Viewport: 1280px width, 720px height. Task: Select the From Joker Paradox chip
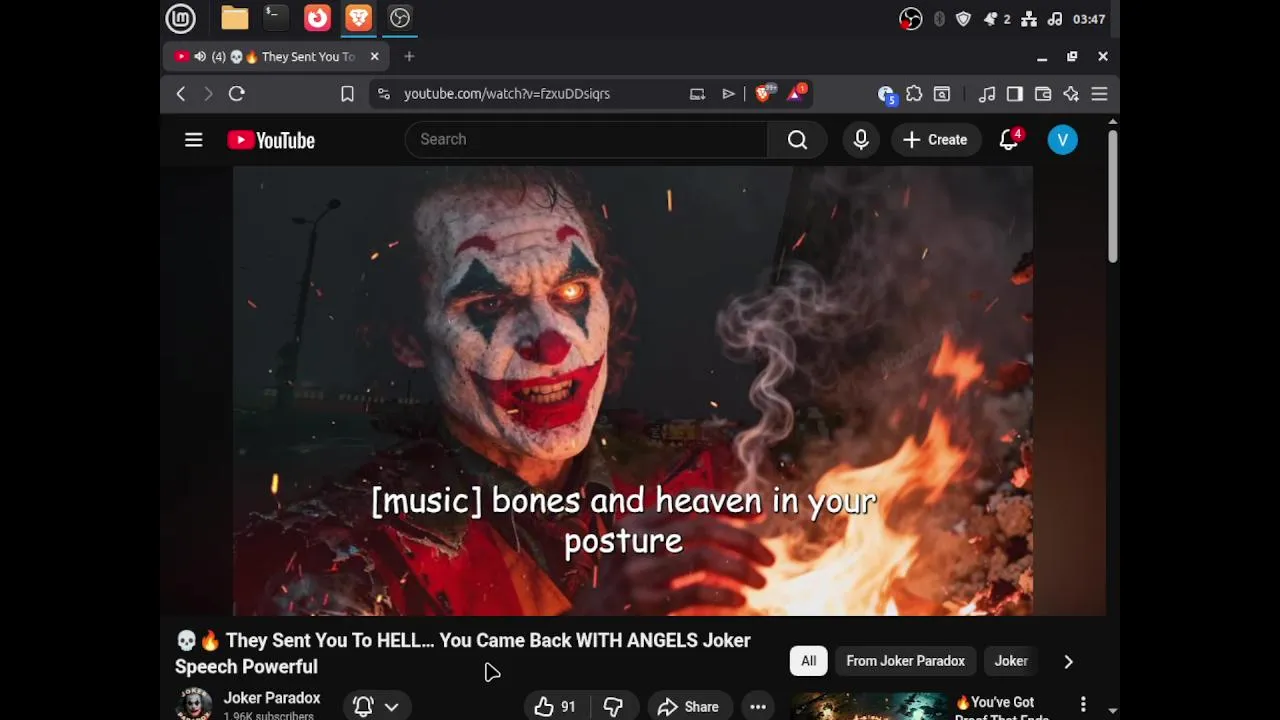(x=905, y=661)
